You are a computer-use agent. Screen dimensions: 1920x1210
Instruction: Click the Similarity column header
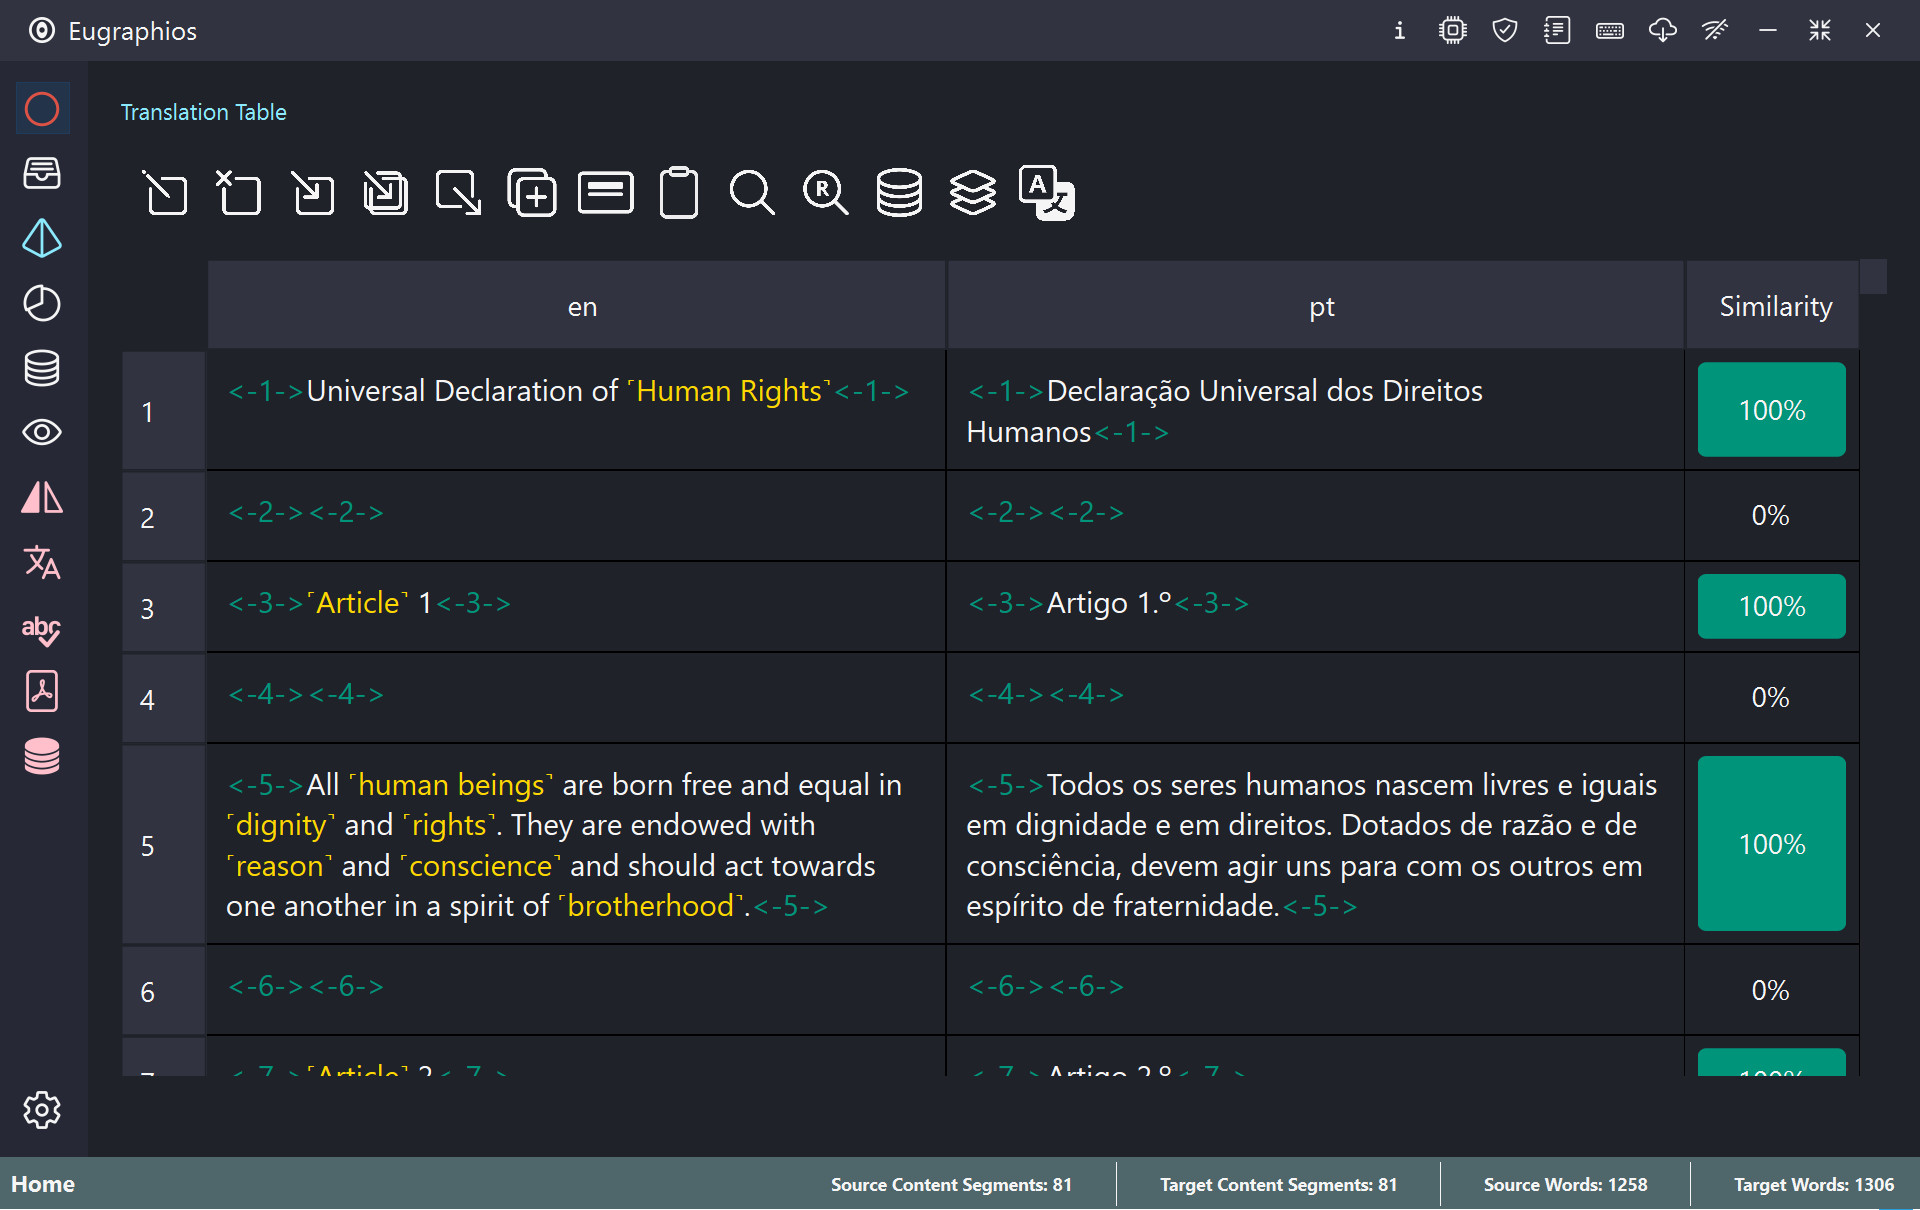click(x=1775, y=306)
